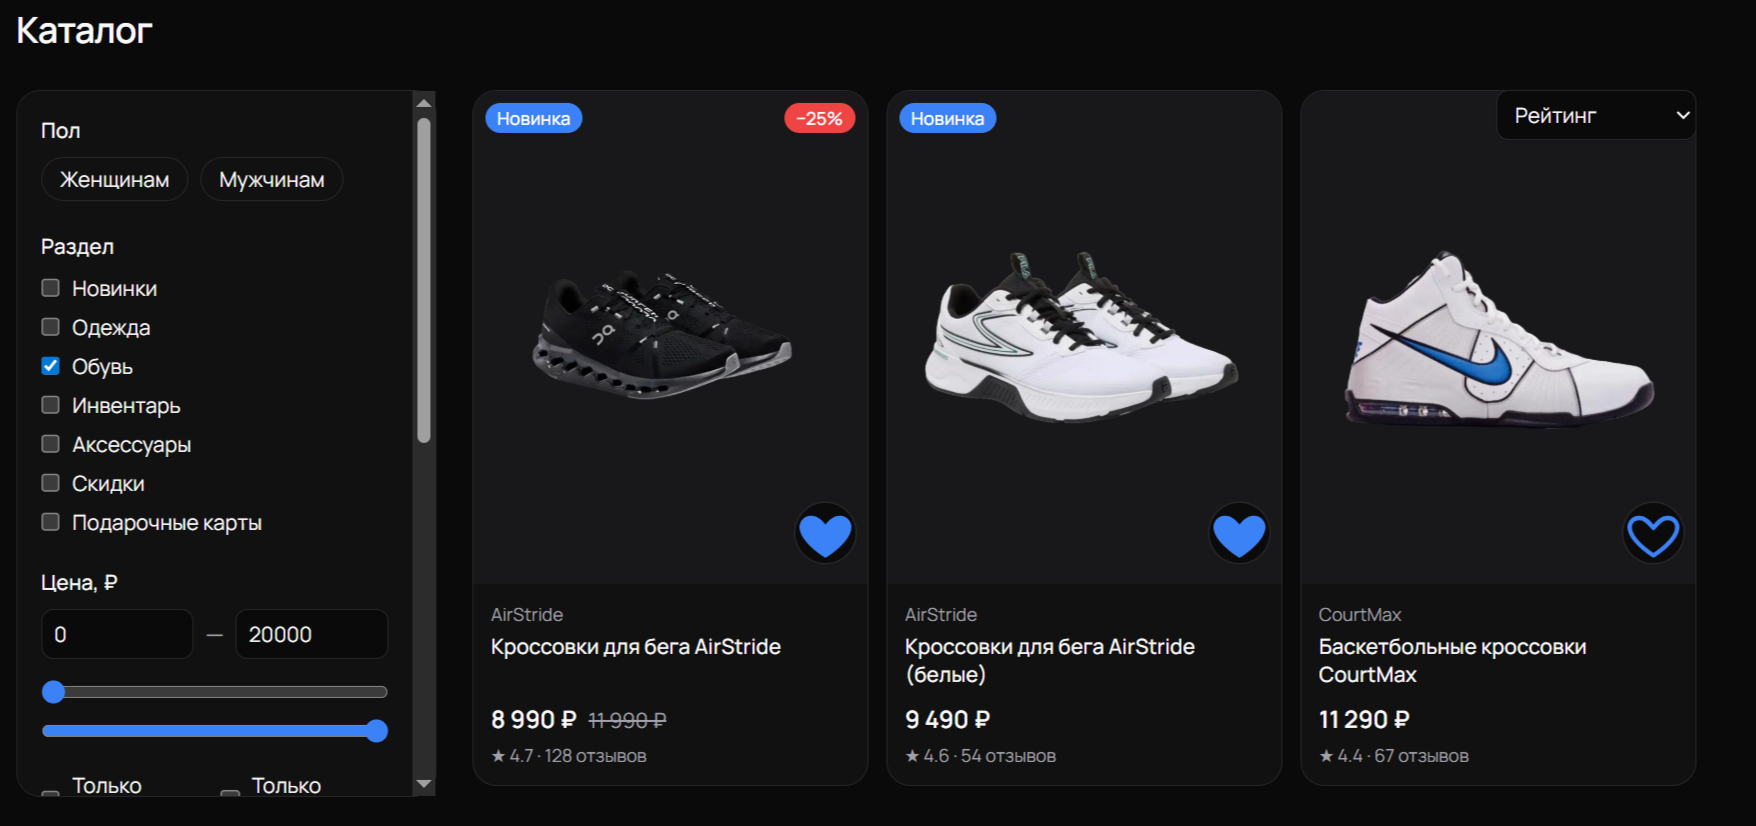Select the Мужчинам gender filter
This screenshot has height=826, width=1756.
point(272,179)
